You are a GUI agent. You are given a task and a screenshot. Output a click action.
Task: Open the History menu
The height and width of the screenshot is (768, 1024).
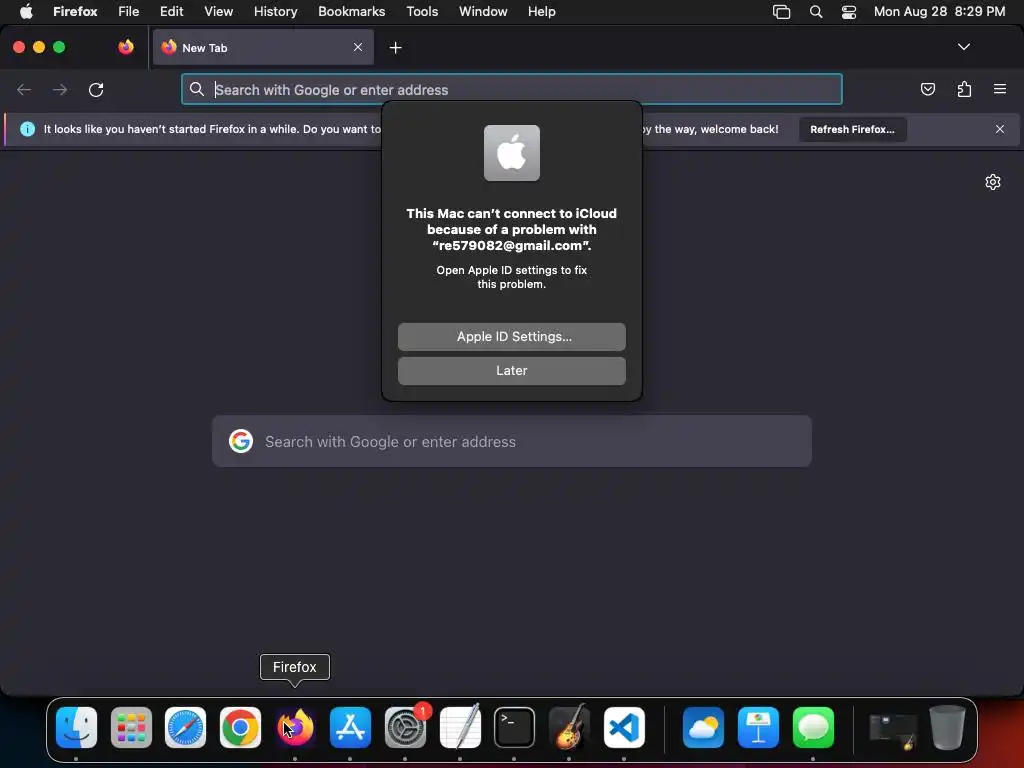(x=276, y=11)
